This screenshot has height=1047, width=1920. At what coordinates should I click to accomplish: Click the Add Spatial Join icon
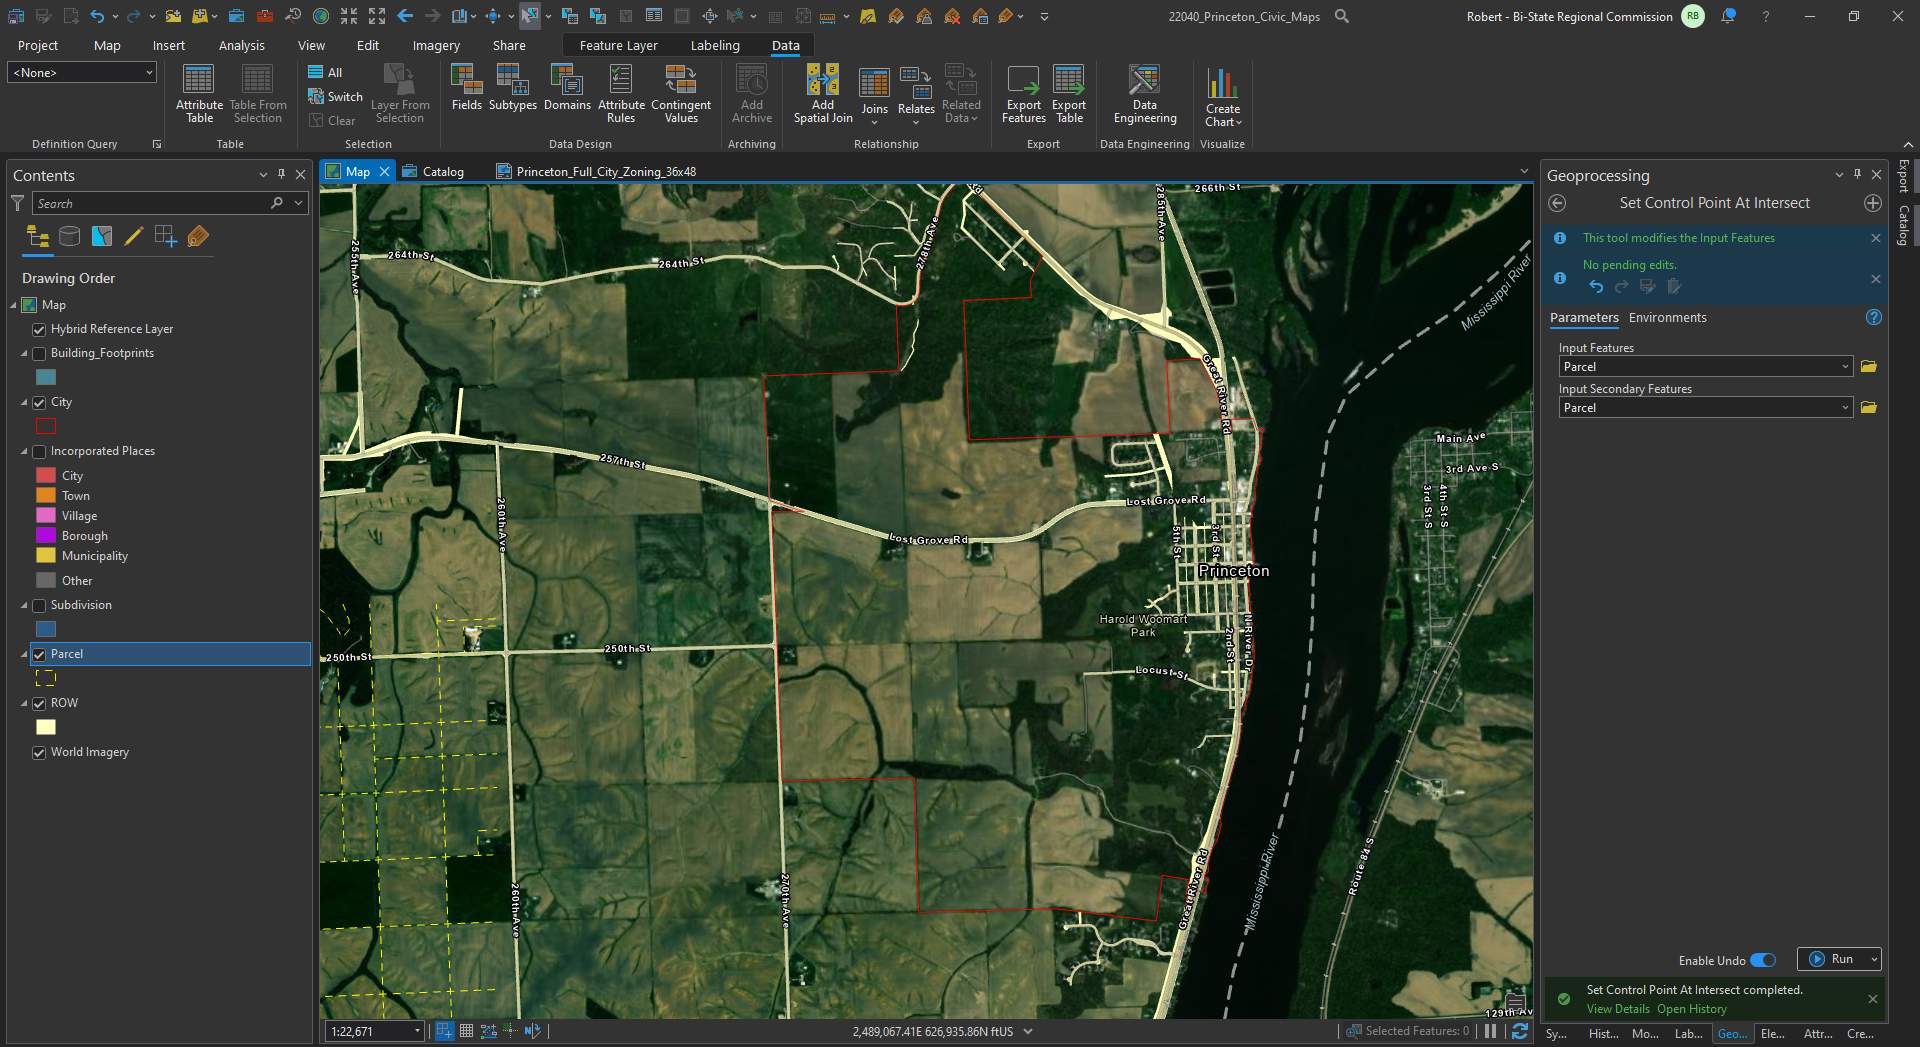[x=822, y=94]
